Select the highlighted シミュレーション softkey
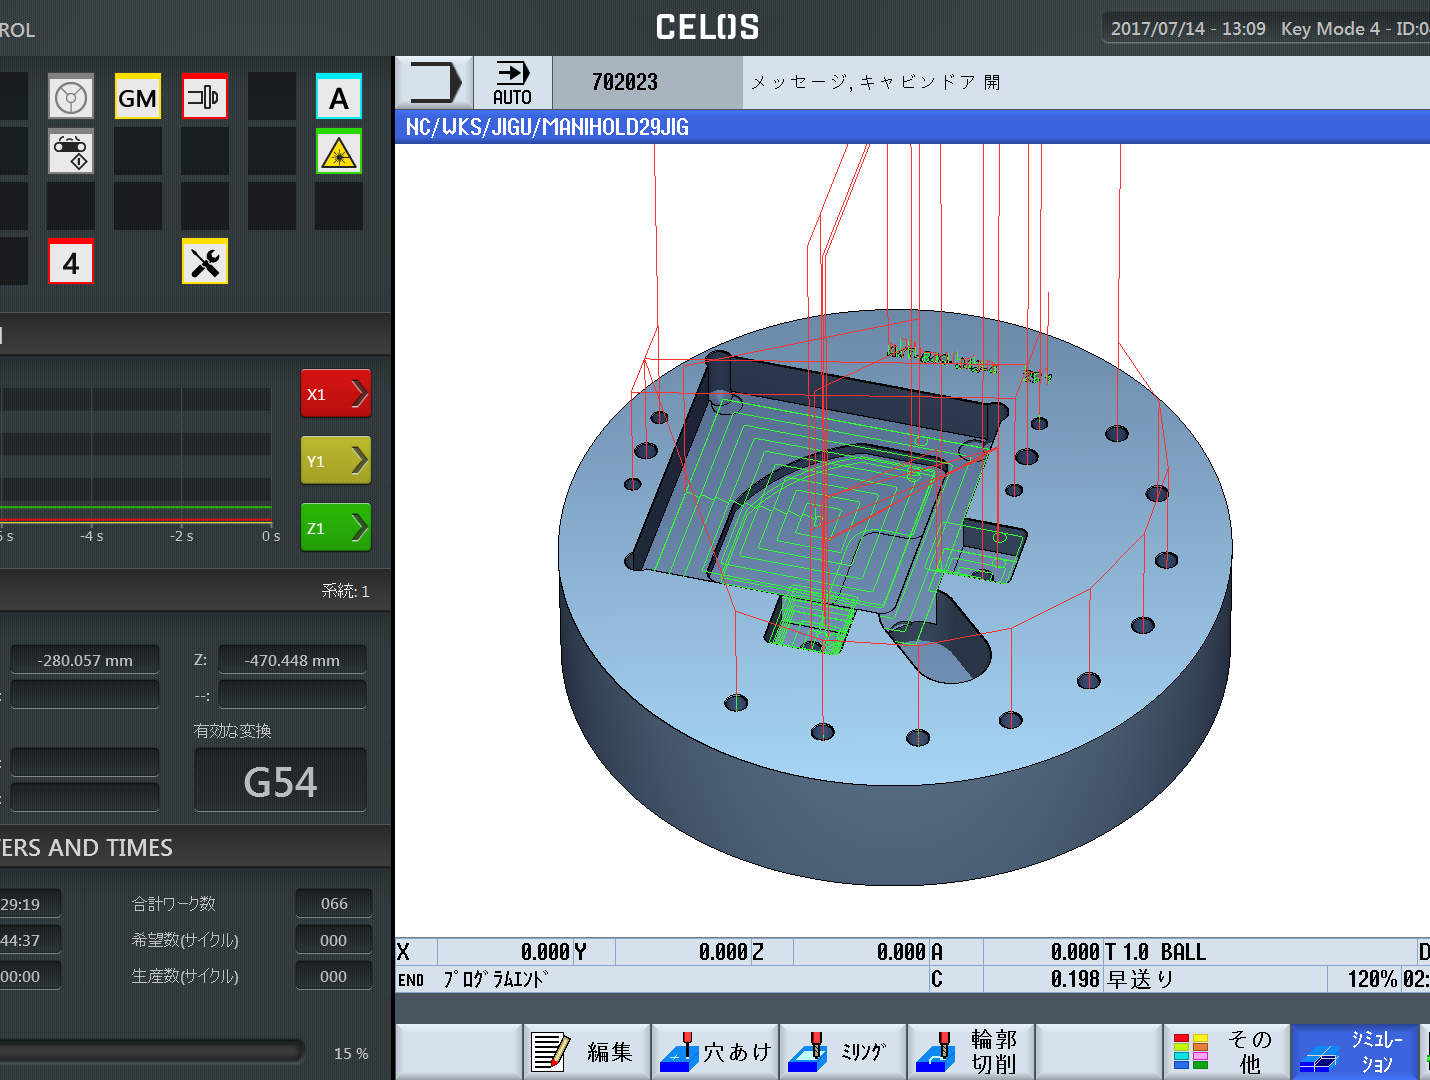Viewport: 1430px width, 1080px height. coord(1354,1052)
